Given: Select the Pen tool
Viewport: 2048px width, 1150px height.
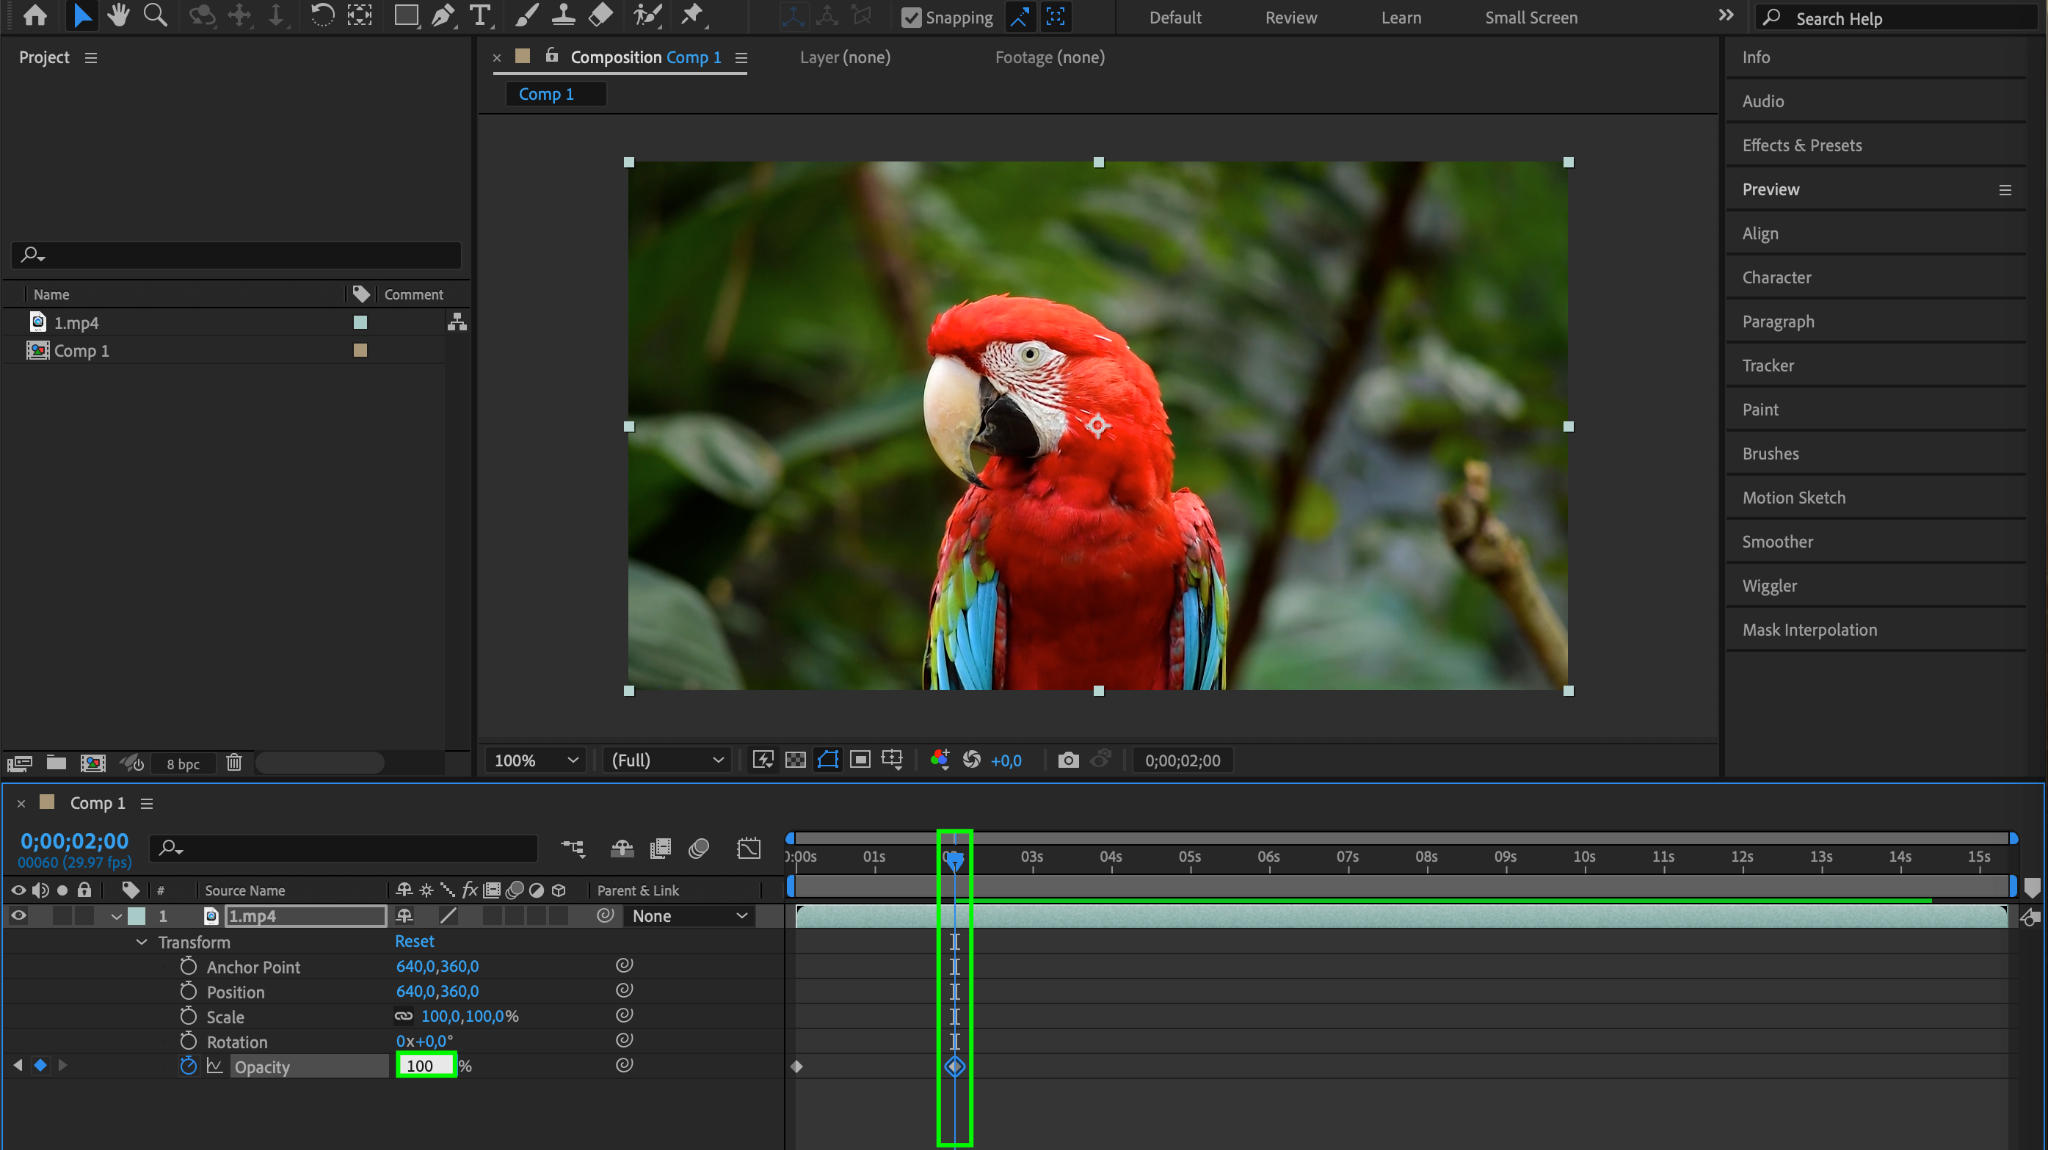Looking at the screenshot, I should coord(443,15).
